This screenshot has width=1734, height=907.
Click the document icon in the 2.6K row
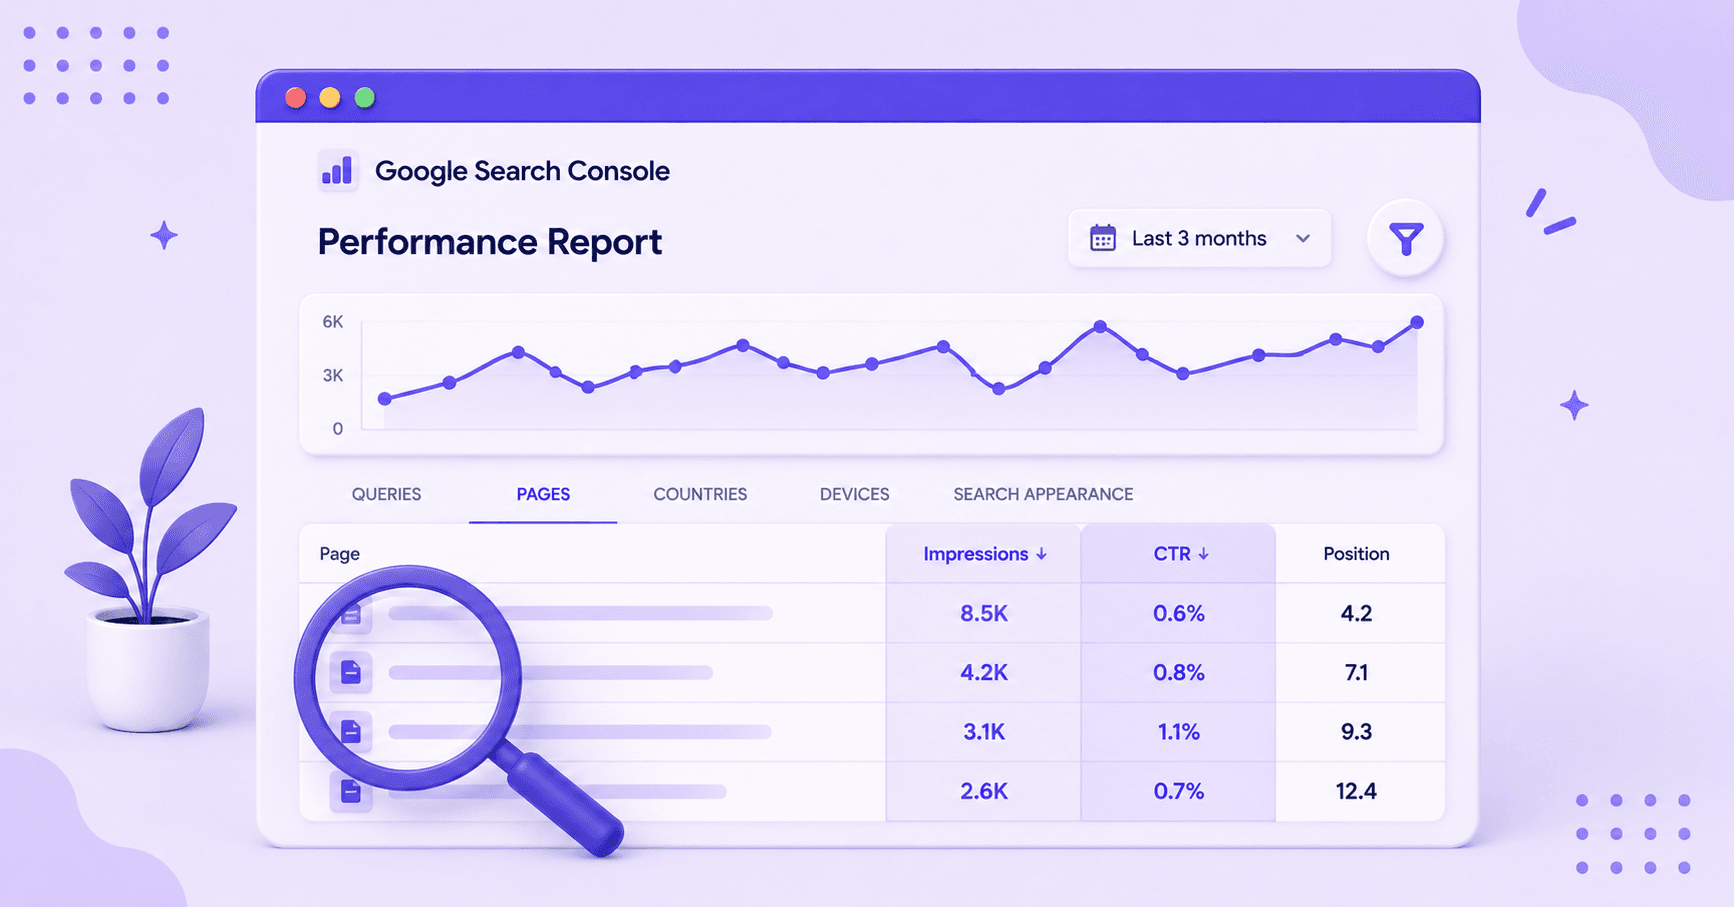[x=350, y=792]
